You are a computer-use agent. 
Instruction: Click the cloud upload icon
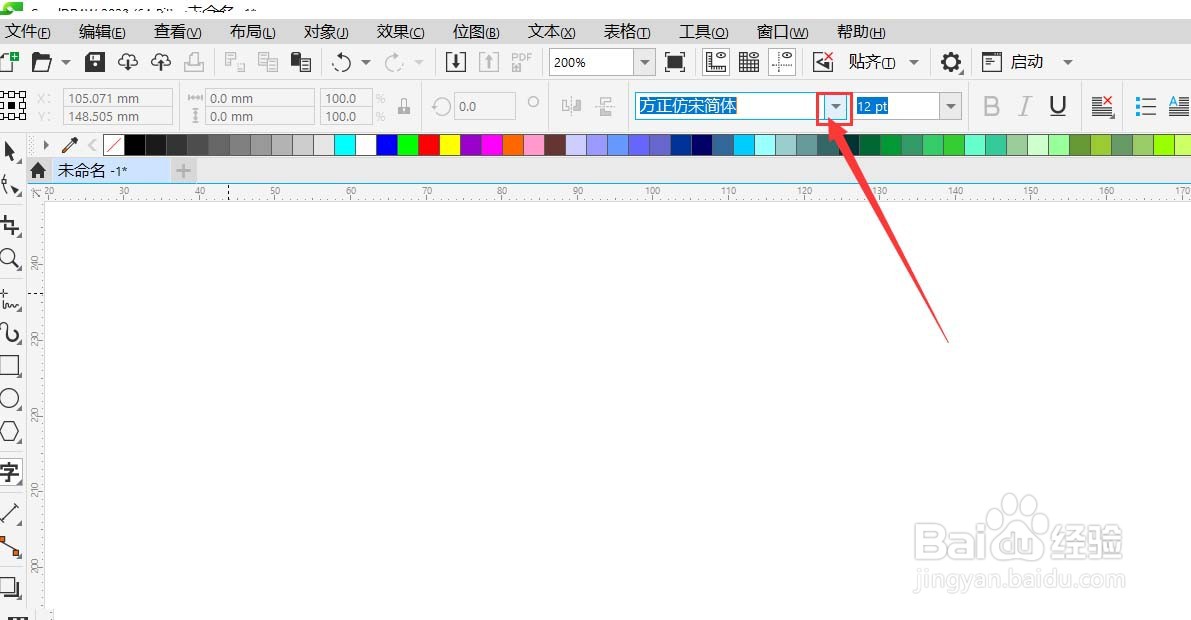coord(161,62)
